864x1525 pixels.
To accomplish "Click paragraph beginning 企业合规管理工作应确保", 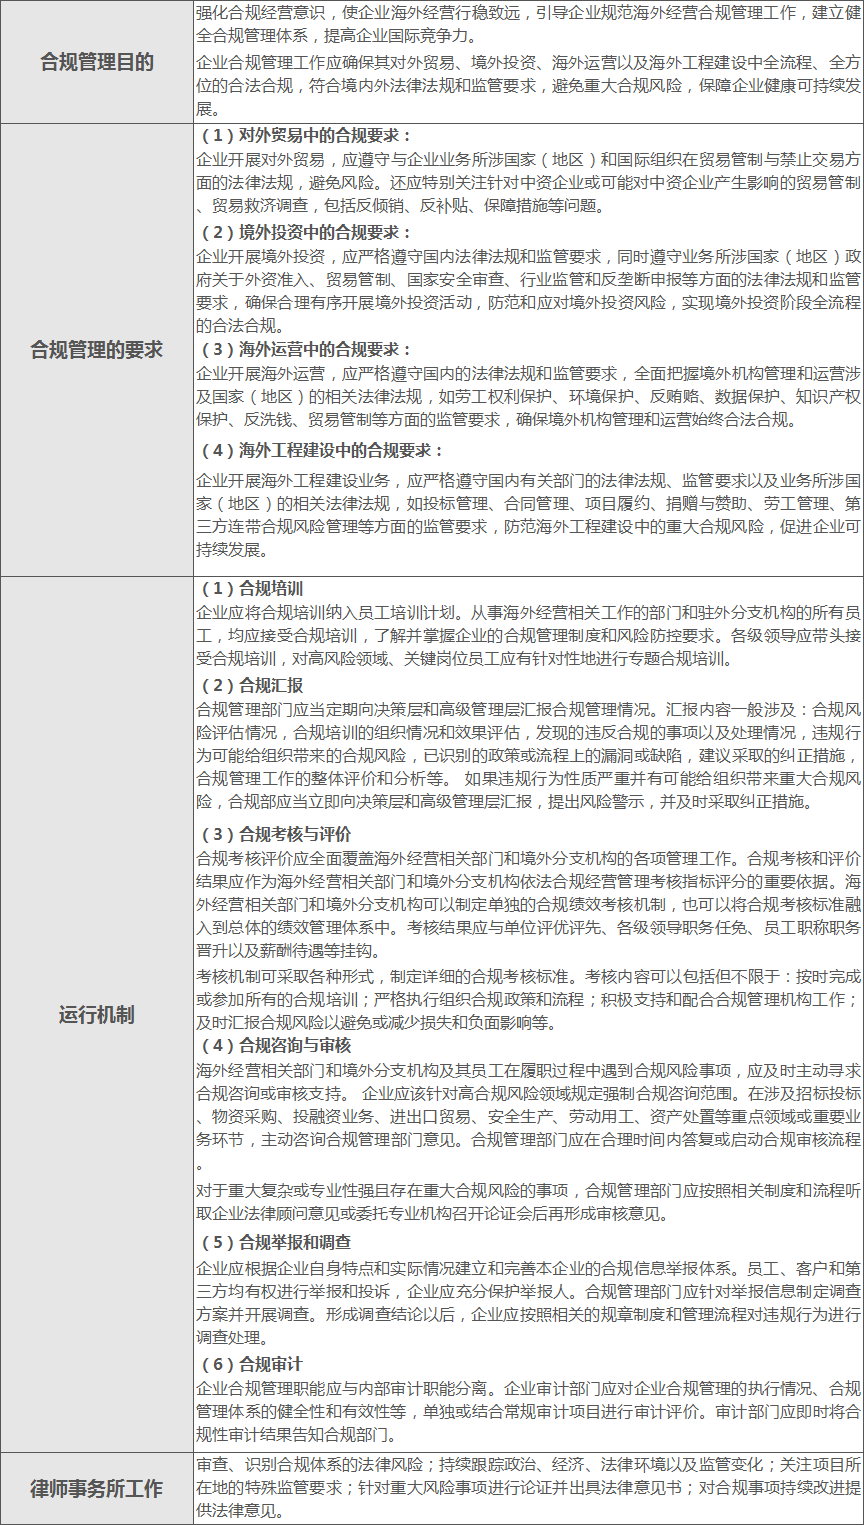I will [528, 86].
